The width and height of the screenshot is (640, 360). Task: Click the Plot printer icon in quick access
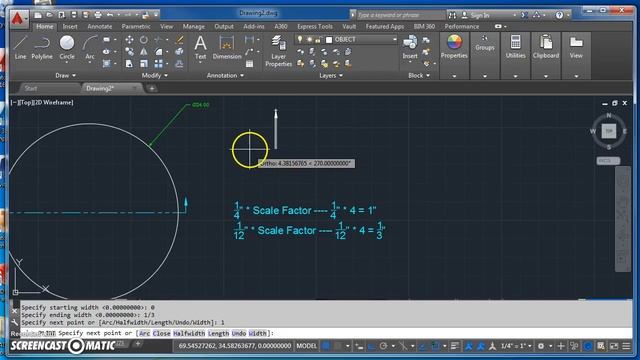tap(98, 15)
